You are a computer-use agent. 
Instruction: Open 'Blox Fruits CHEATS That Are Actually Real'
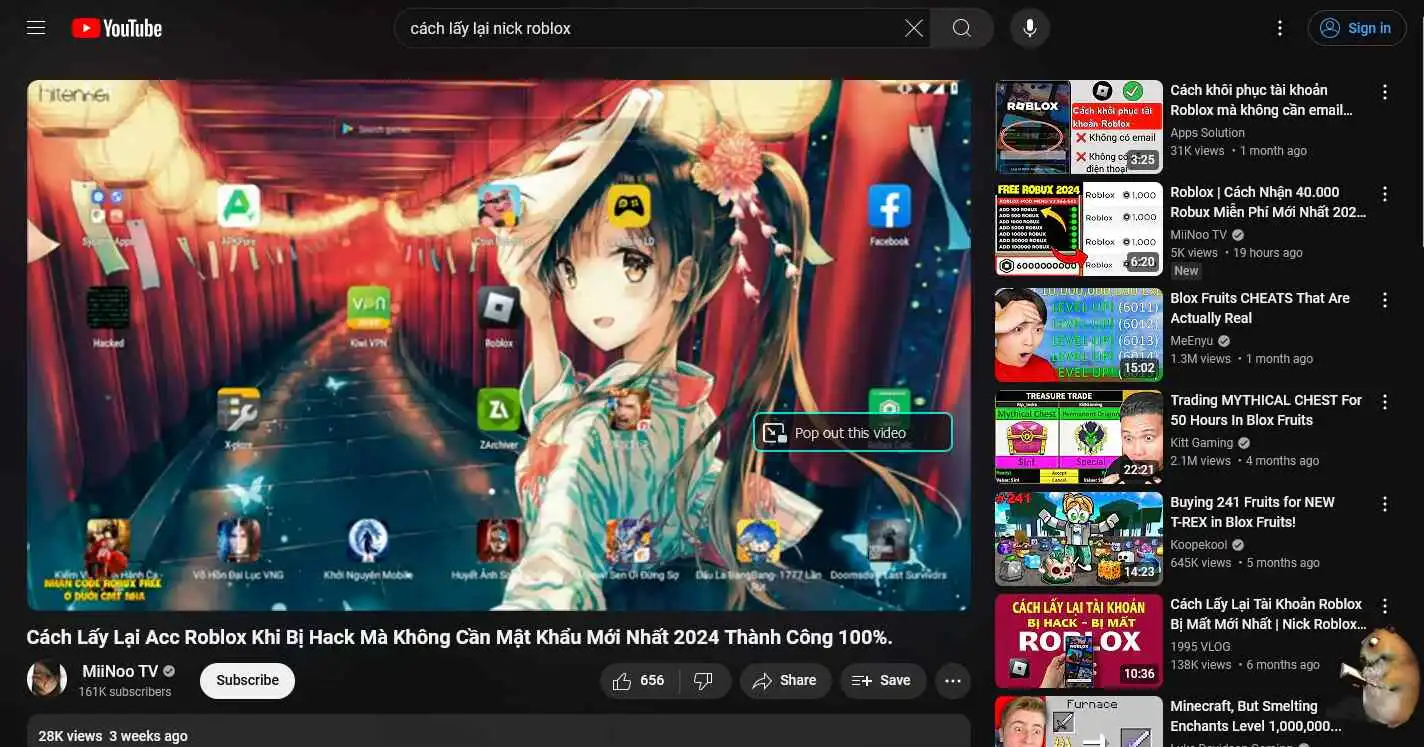[1260, 308]
